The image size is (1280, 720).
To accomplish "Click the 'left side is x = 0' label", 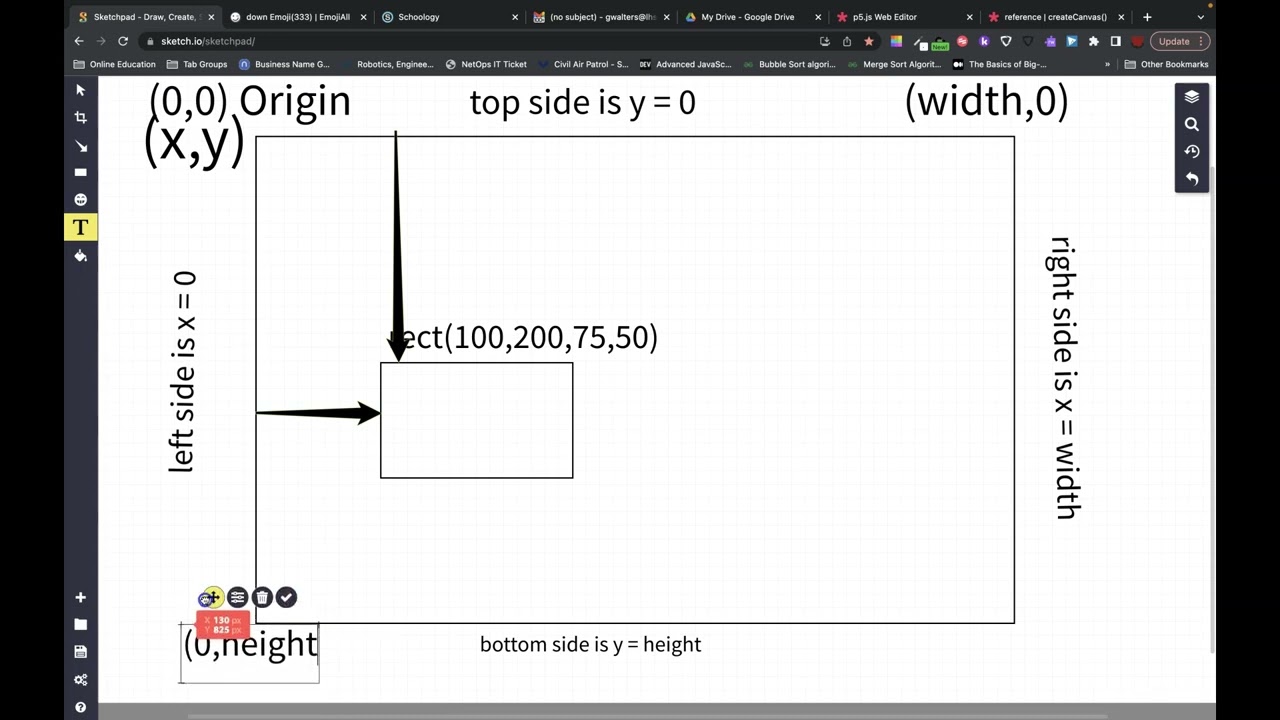I will pos(183,371).
